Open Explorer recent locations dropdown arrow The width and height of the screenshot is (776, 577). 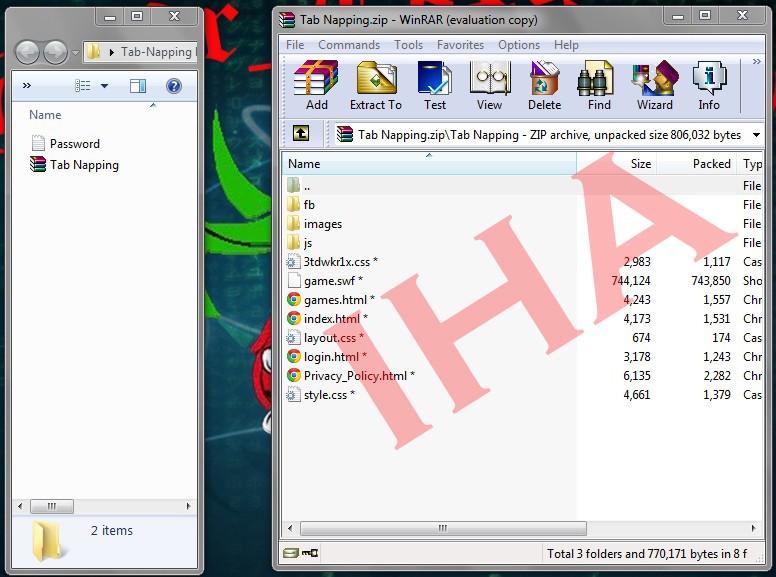click(75, 52)
